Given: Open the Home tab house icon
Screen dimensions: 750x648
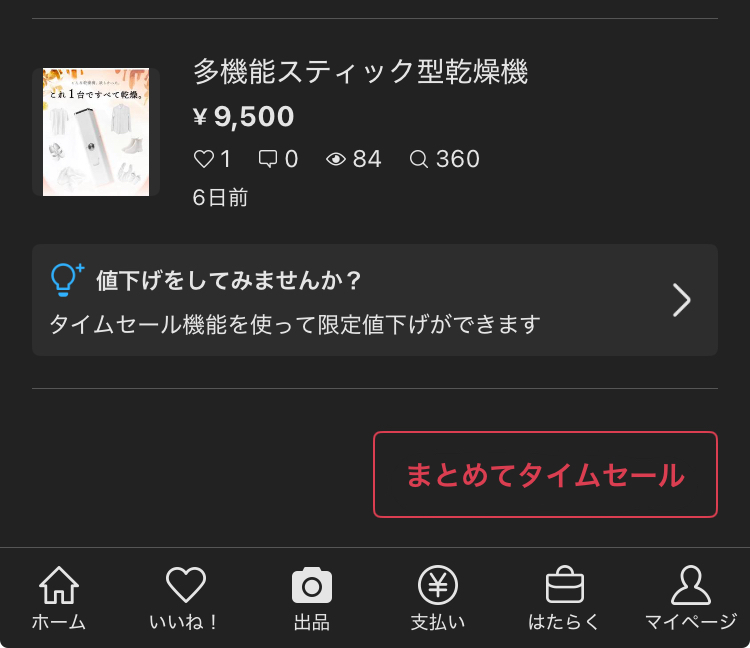Looking at the screenshot, I should point(59,584).
